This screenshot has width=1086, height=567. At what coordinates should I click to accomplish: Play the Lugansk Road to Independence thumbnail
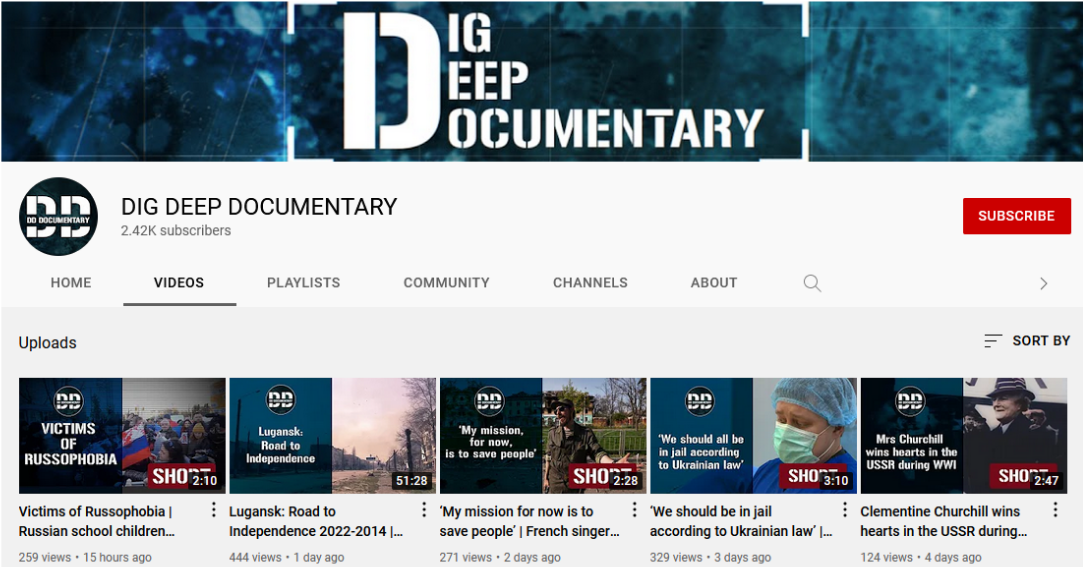point(332,435)
